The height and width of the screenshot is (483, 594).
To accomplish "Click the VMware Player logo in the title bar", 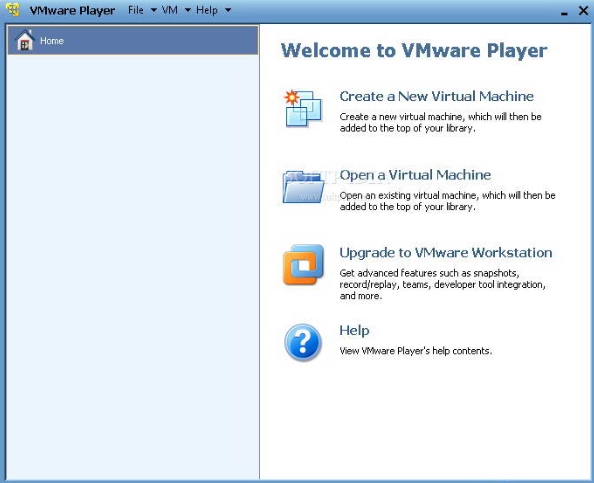I will pos(13,10).
